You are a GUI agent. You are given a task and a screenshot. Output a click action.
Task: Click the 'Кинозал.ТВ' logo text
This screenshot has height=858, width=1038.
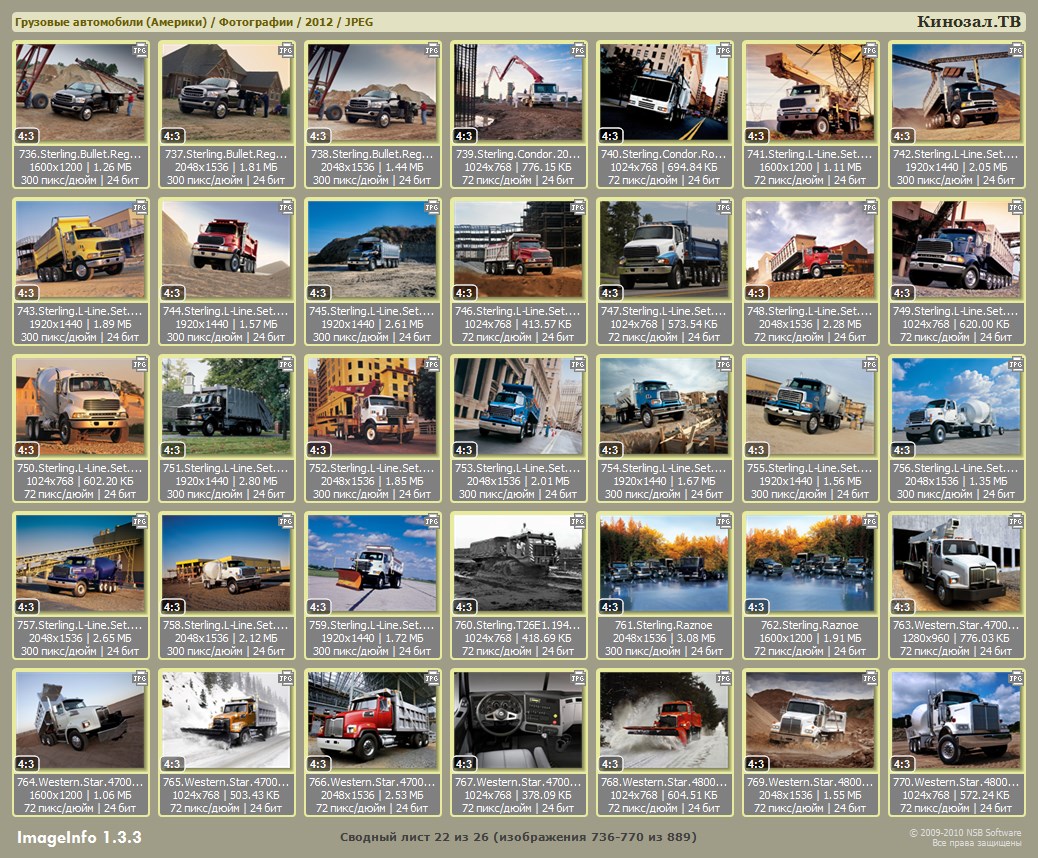pos(968,21)
